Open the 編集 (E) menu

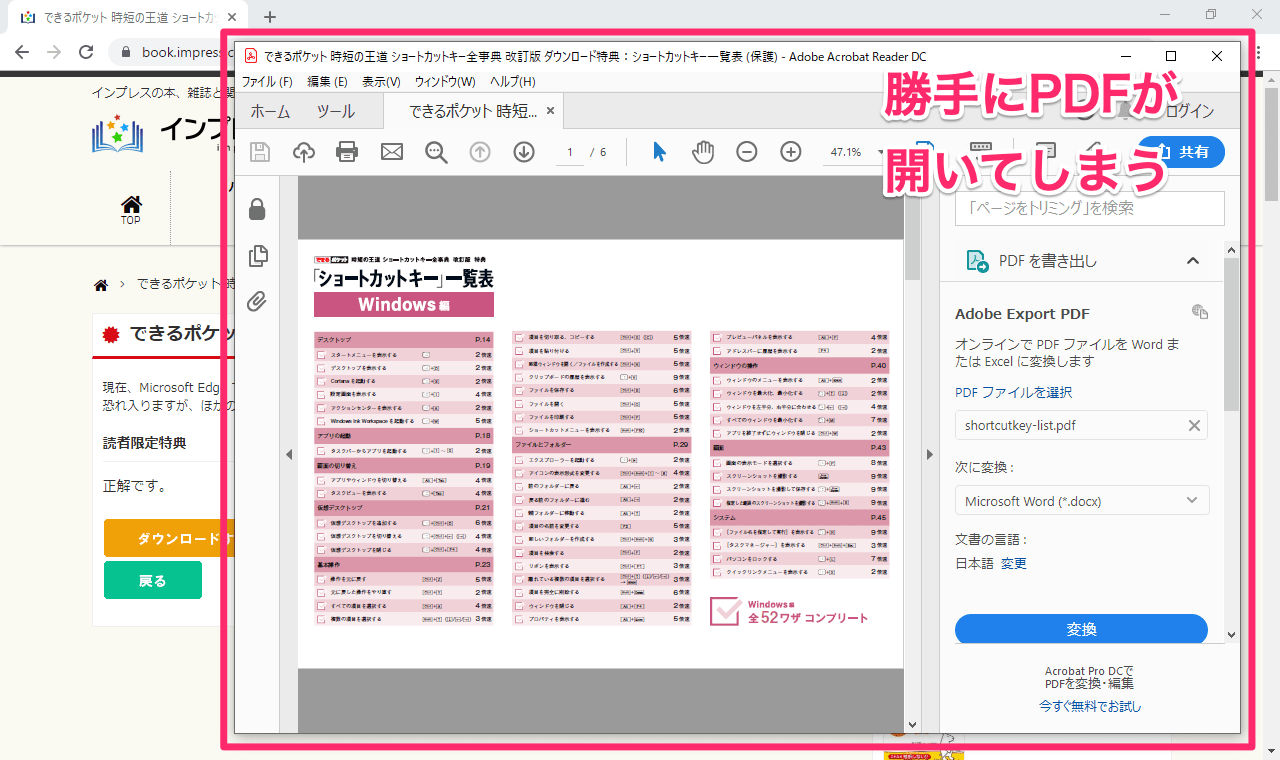(327, 82)
